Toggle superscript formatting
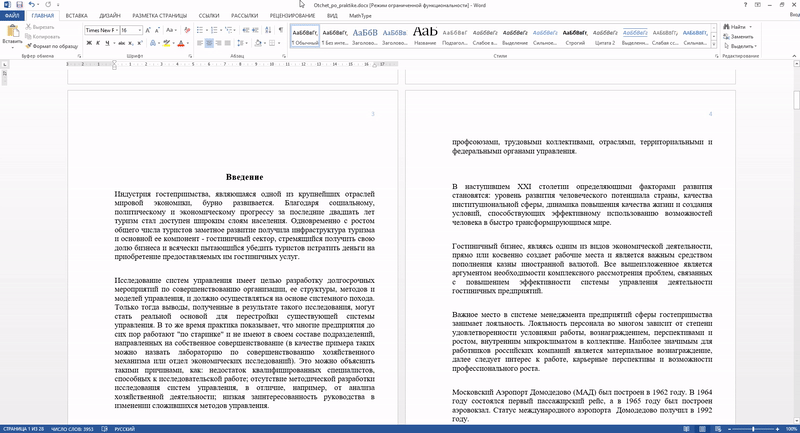 pos(140,43)
